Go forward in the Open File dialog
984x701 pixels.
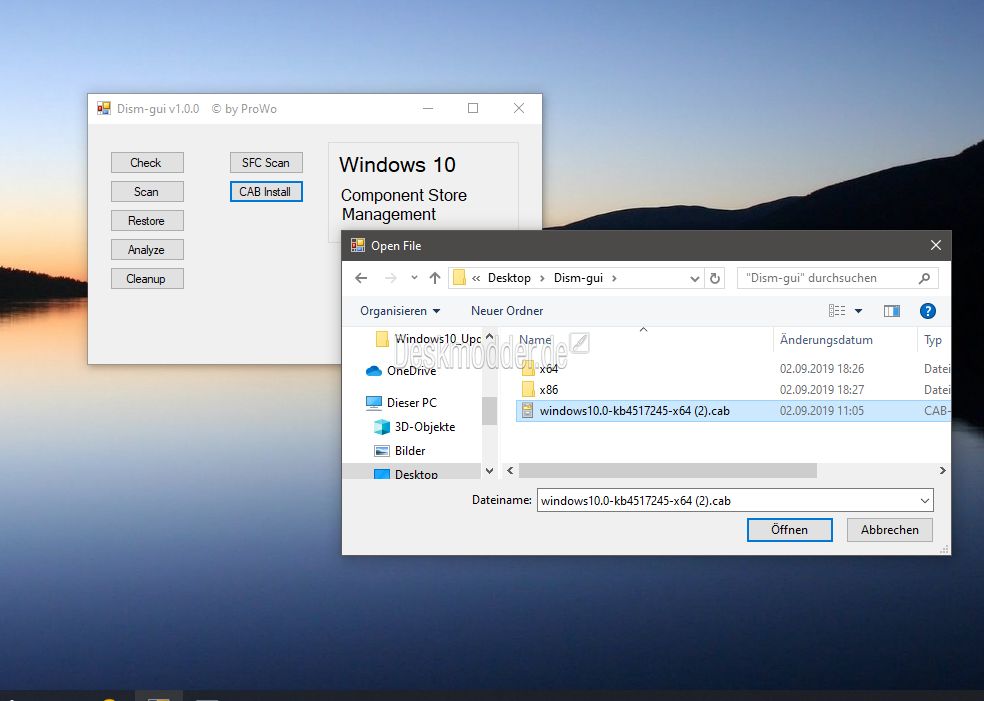[390, 278]
